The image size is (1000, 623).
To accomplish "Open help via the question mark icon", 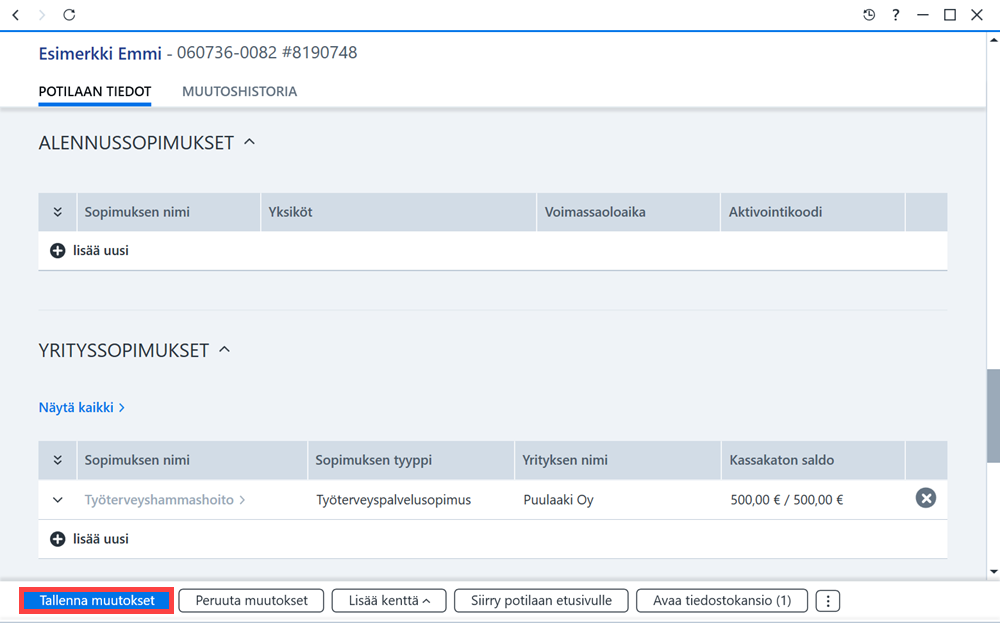I will coord(895,15).
